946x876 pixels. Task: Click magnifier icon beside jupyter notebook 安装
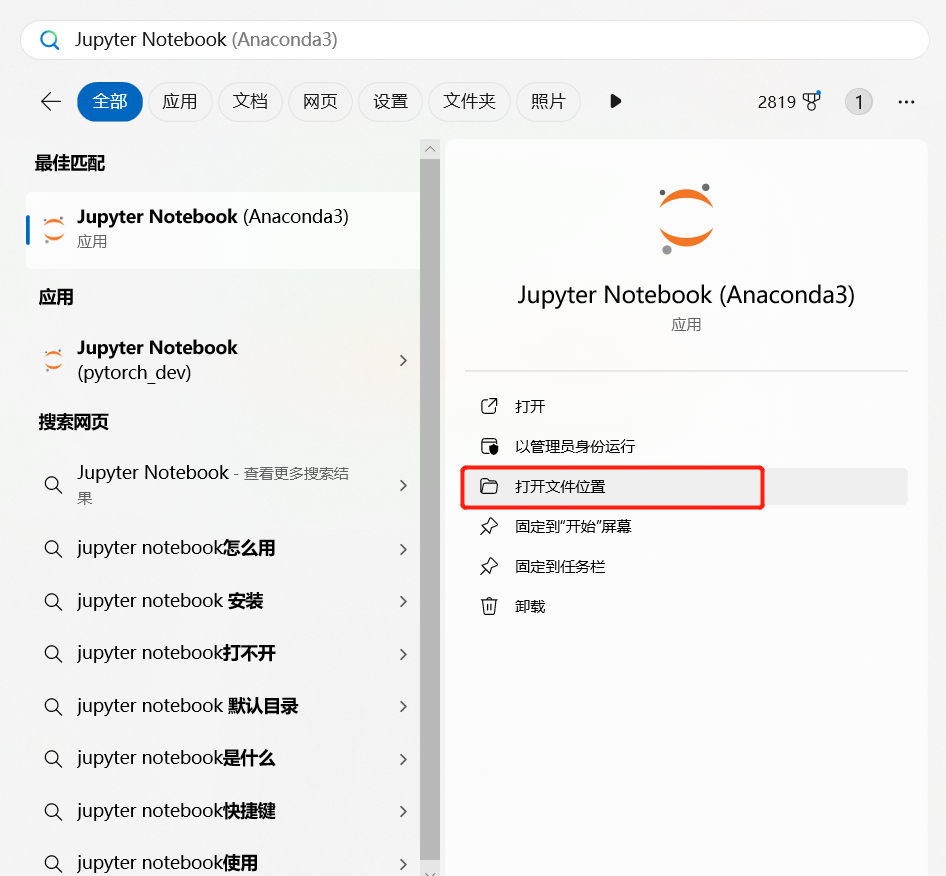54,601
